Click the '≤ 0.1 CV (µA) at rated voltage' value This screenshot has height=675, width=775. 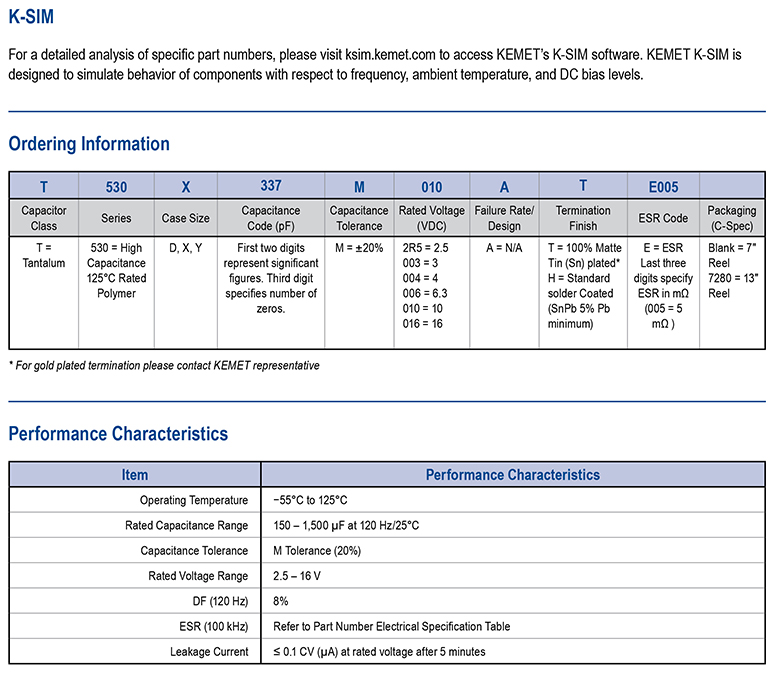point(379,652)
